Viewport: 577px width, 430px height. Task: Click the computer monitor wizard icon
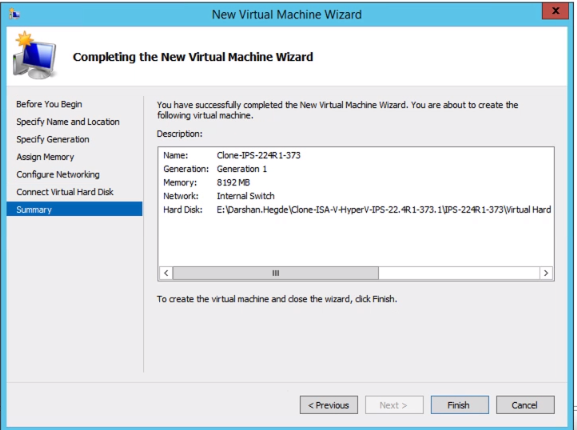(x=34, y=55)
